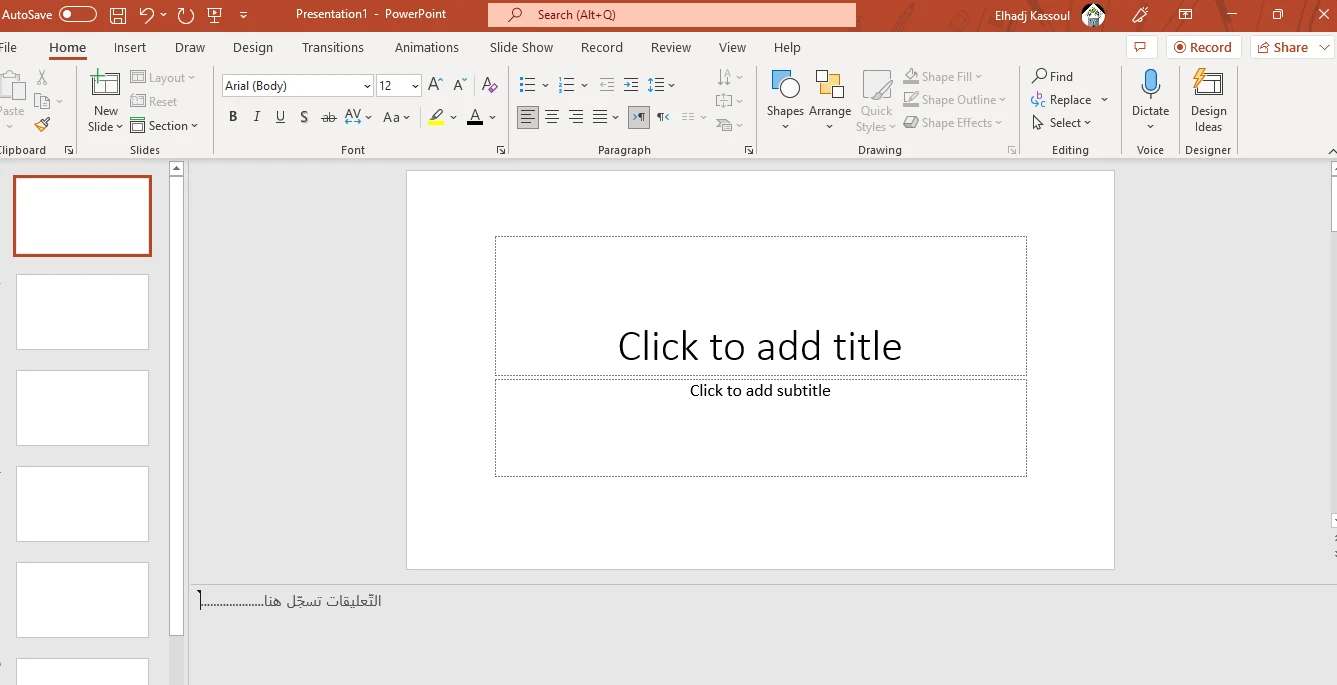Decrease font size with the smaller A
This screenshot has width=1337, height=685.
pyautogui.click(x=459, y=85)
